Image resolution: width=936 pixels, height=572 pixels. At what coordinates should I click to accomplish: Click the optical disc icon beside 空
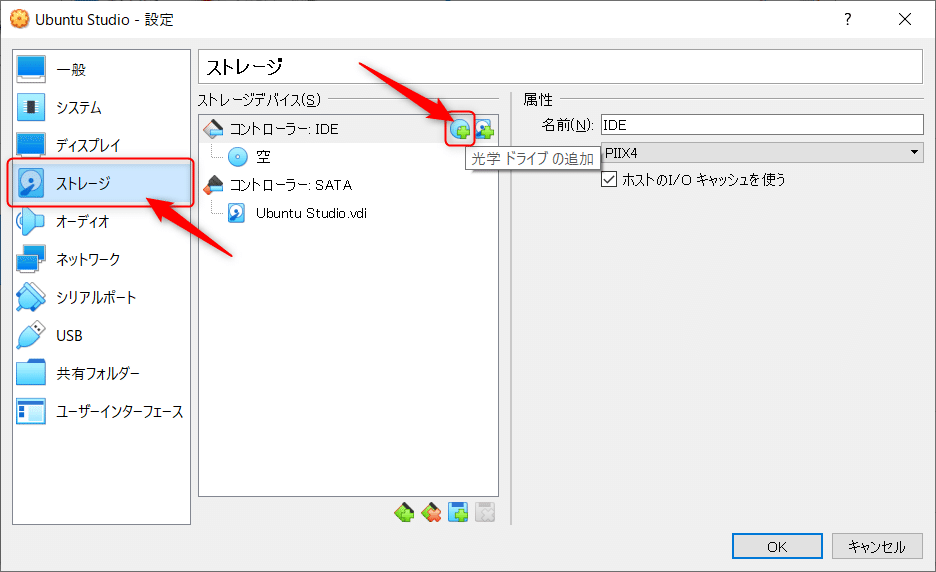click(x=238, y=157)
